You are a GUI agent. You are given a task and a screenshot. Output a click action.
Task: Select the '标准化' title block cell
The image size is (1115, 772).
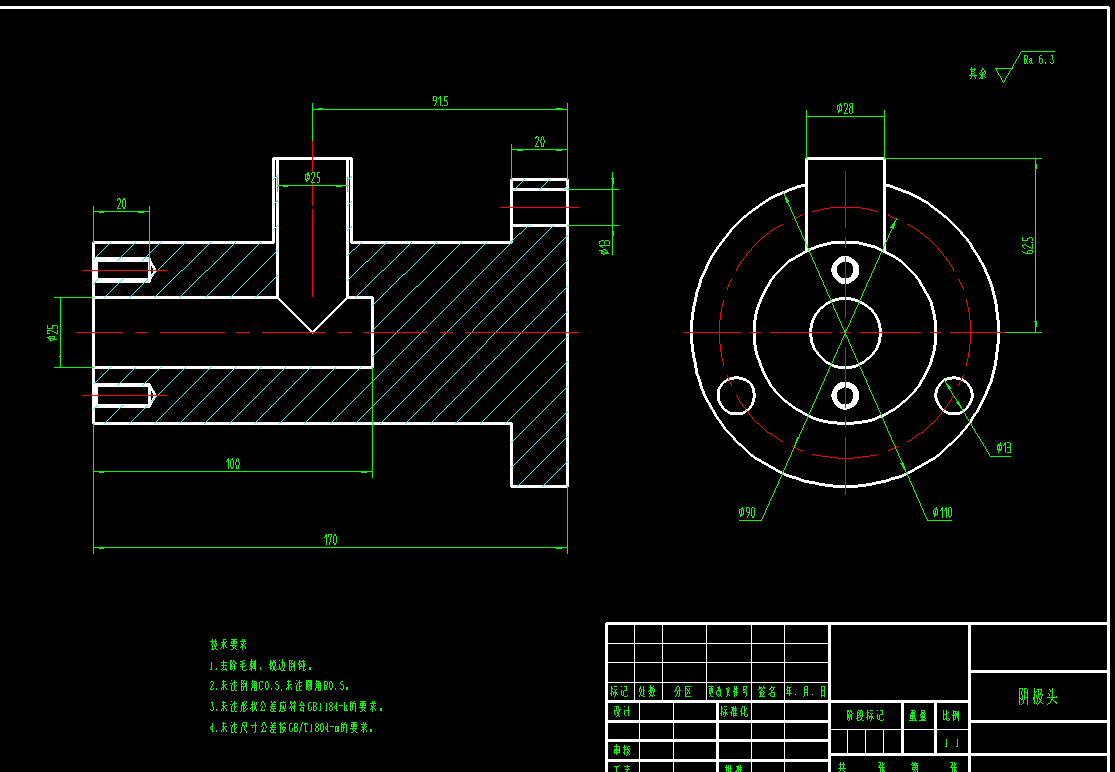[734, 712]
